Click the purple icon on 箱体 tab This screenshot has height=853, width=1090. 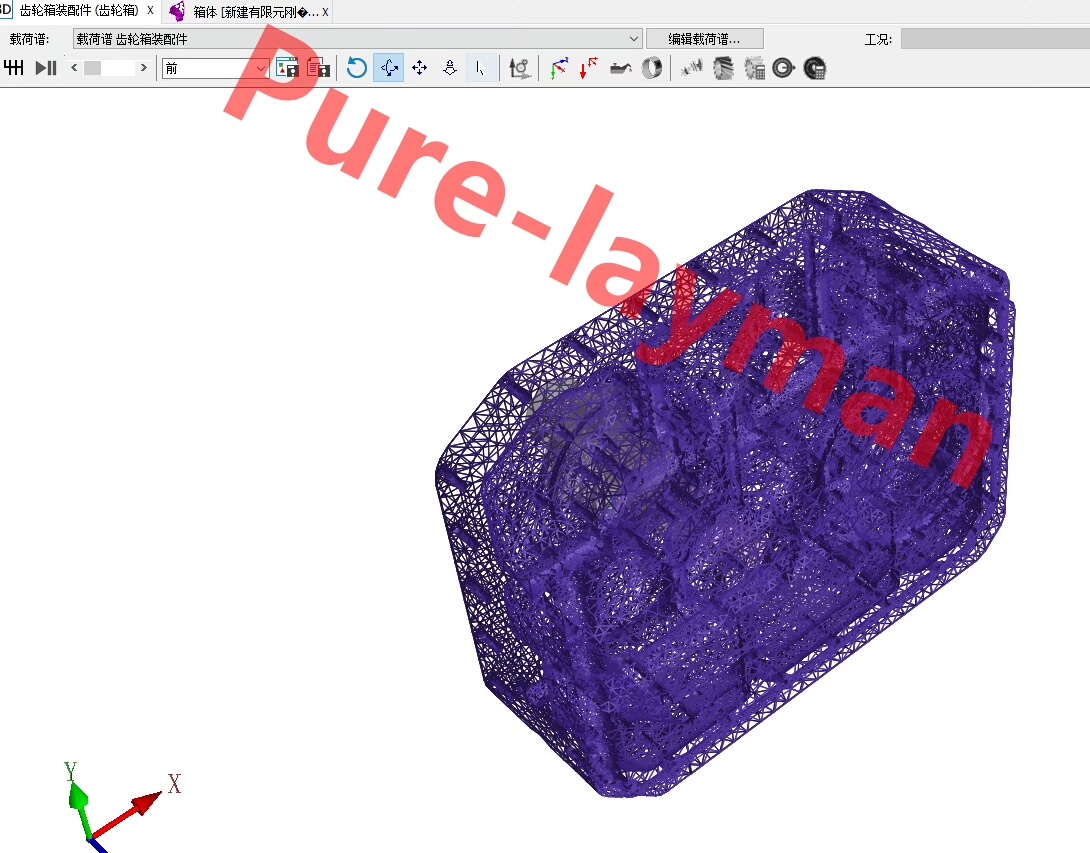(177, 11)
